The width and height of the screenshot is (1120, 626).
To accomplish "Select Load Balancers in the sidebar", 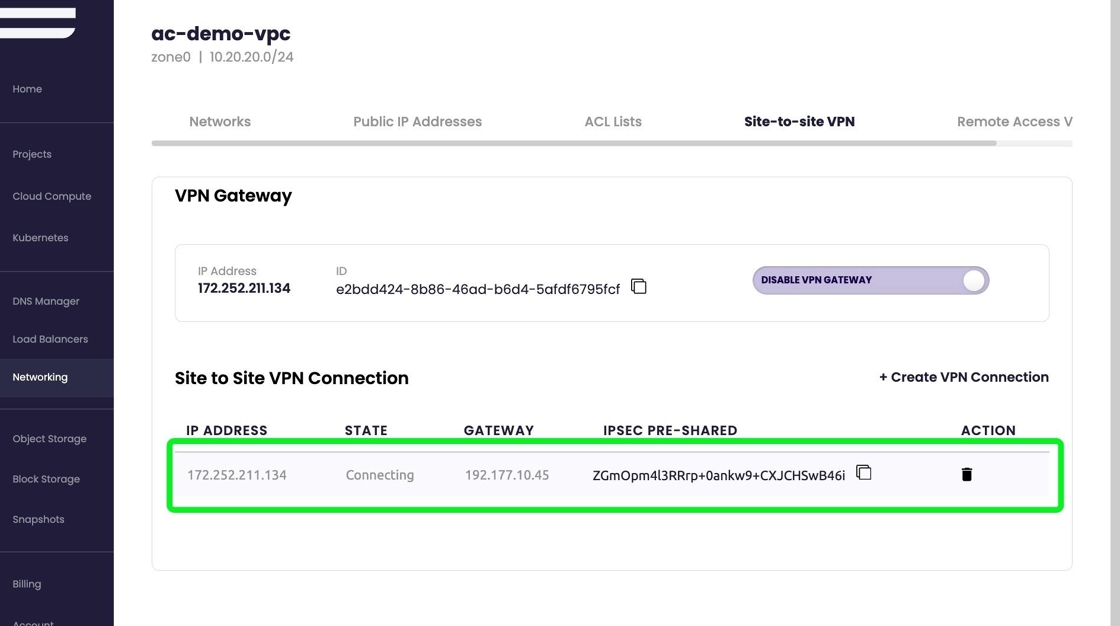I will [x=50, y=339].
